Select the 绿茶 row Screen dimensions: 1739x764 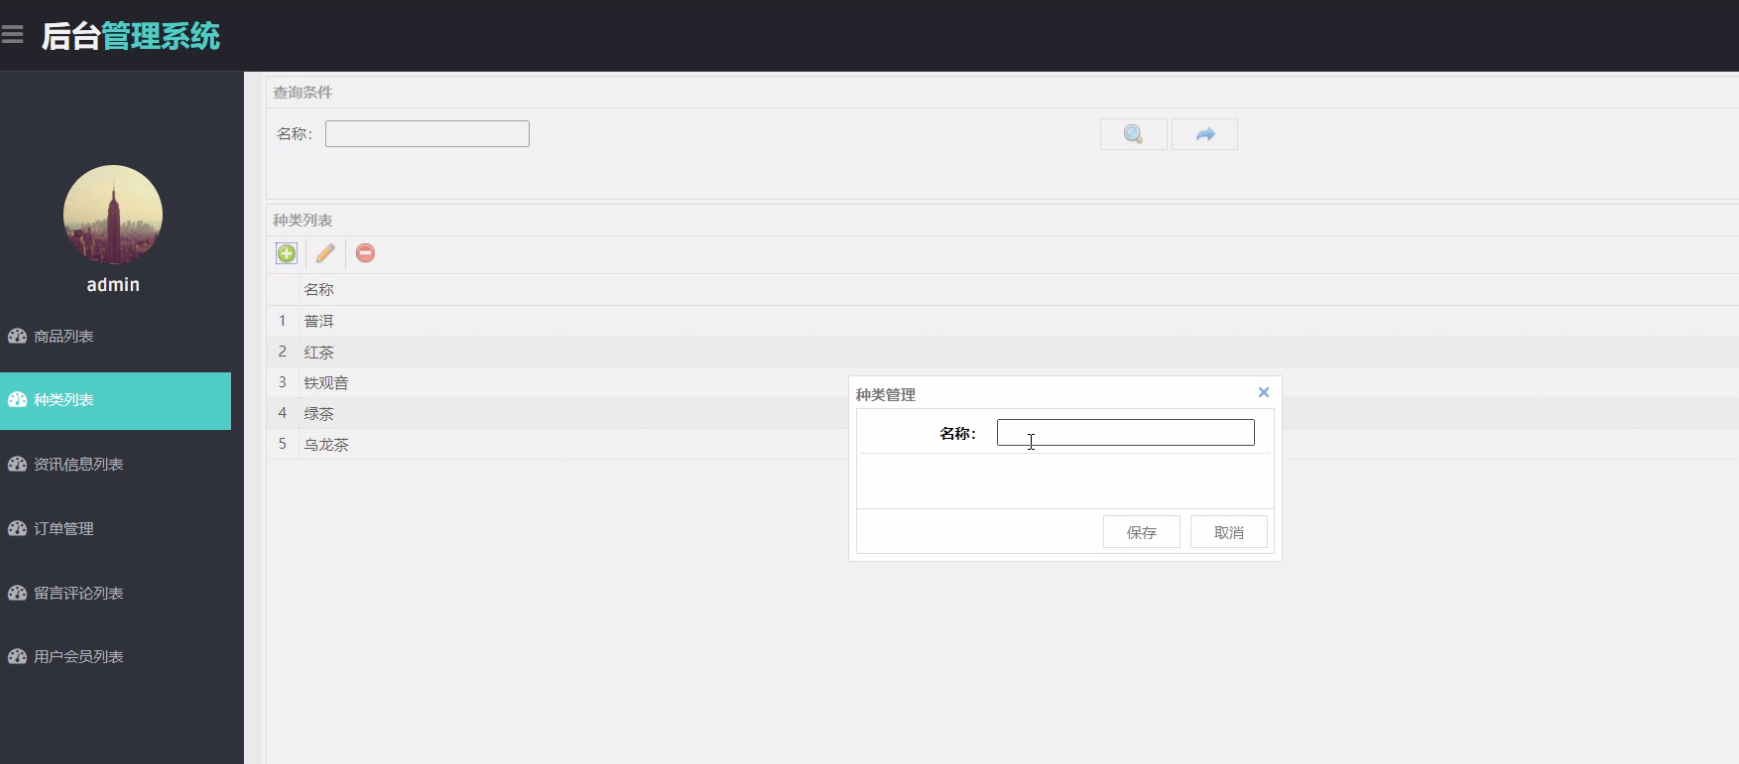(1002, 414)
